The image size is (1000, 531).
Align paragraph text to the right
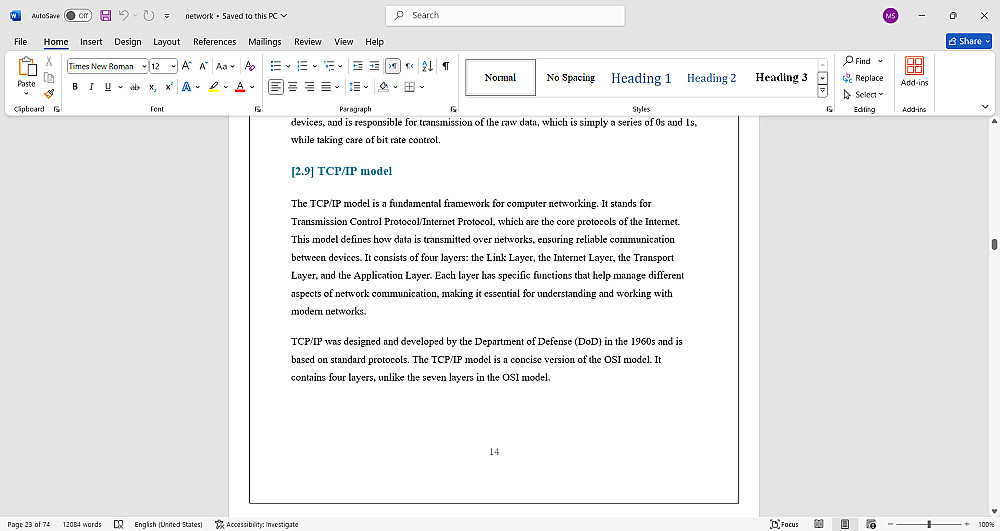(309, 87)
